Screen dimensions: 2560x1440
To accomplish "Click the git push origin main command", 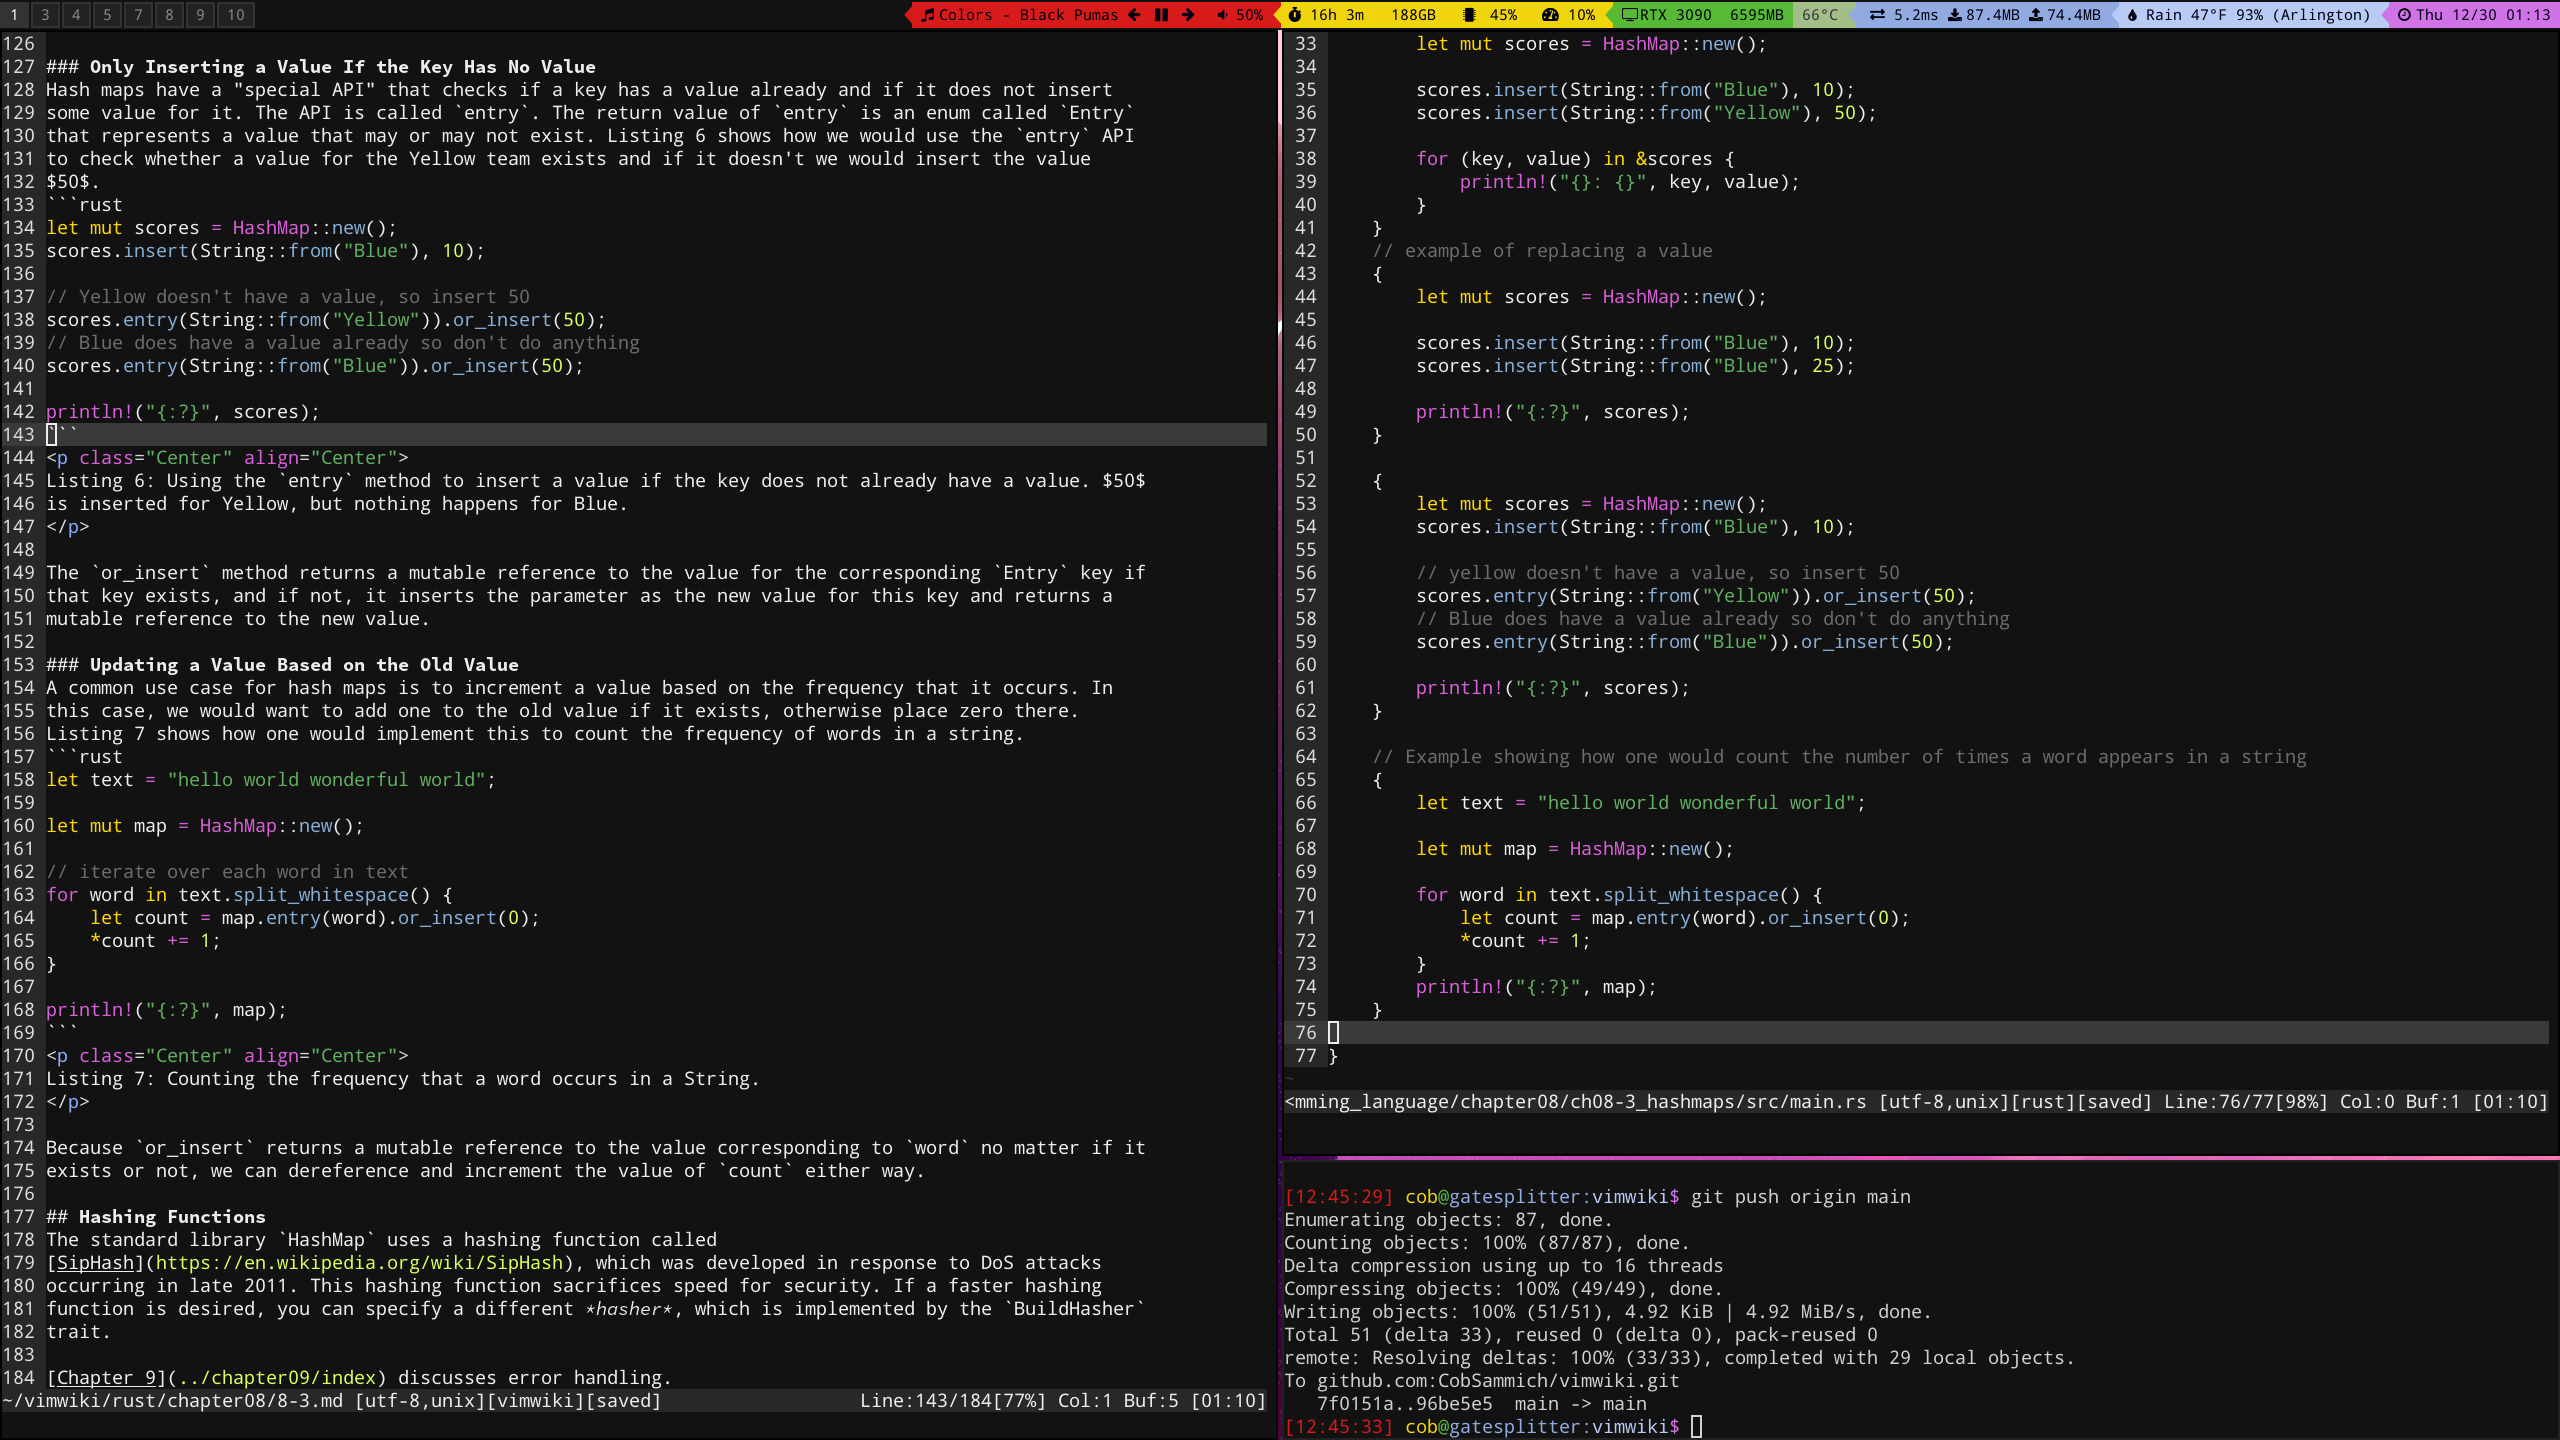I will pos(1800,1197).
